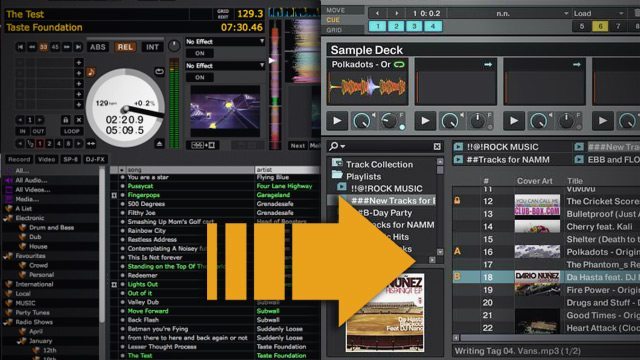
Task: Skip to next track in Serato deck
Action: click(78, 47)
